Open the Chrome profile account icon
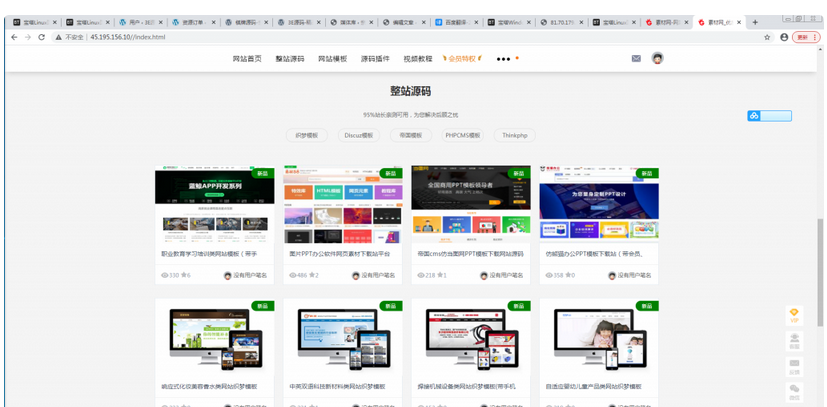This screenshot has width=827, height=407. [784, 37]
